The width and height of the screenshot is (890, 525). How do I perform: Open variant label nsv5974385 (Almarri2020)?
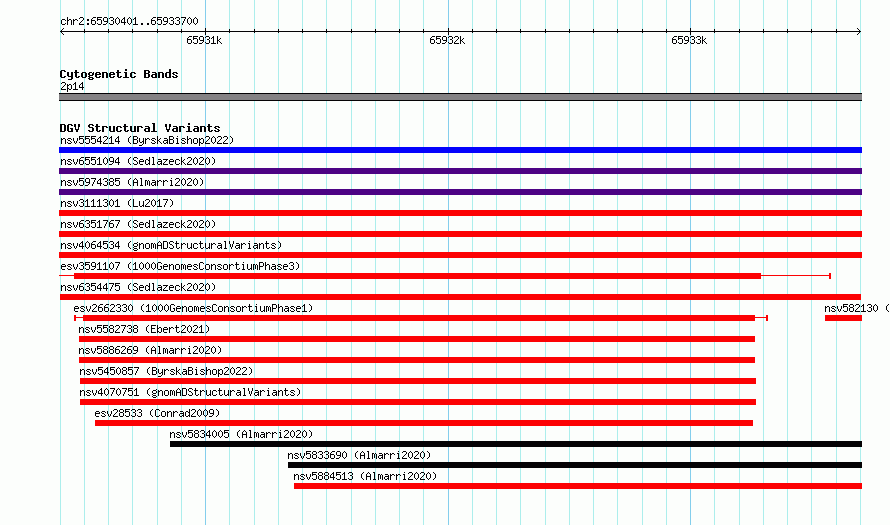pyautogui.click(x=132, y=182)
